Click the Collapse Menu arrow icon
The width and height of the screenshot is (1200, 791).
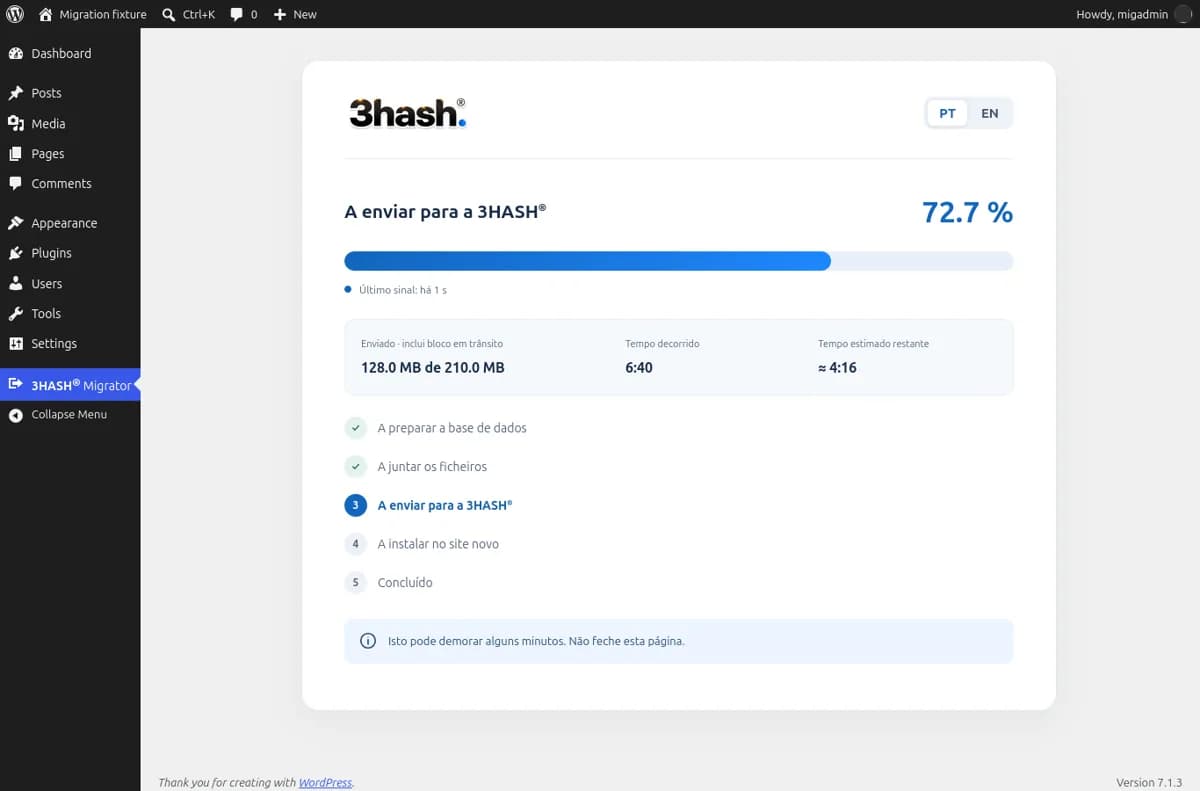[x=16, y=415]
